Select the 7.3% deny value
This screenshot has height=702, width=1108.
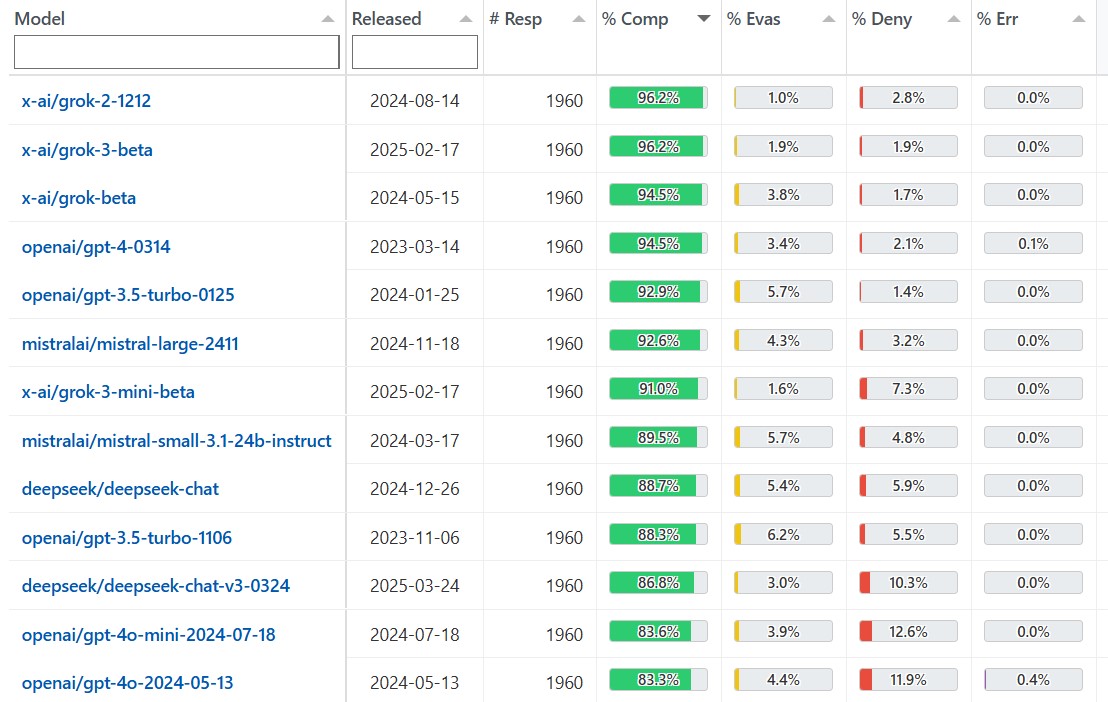pos(908,388)
